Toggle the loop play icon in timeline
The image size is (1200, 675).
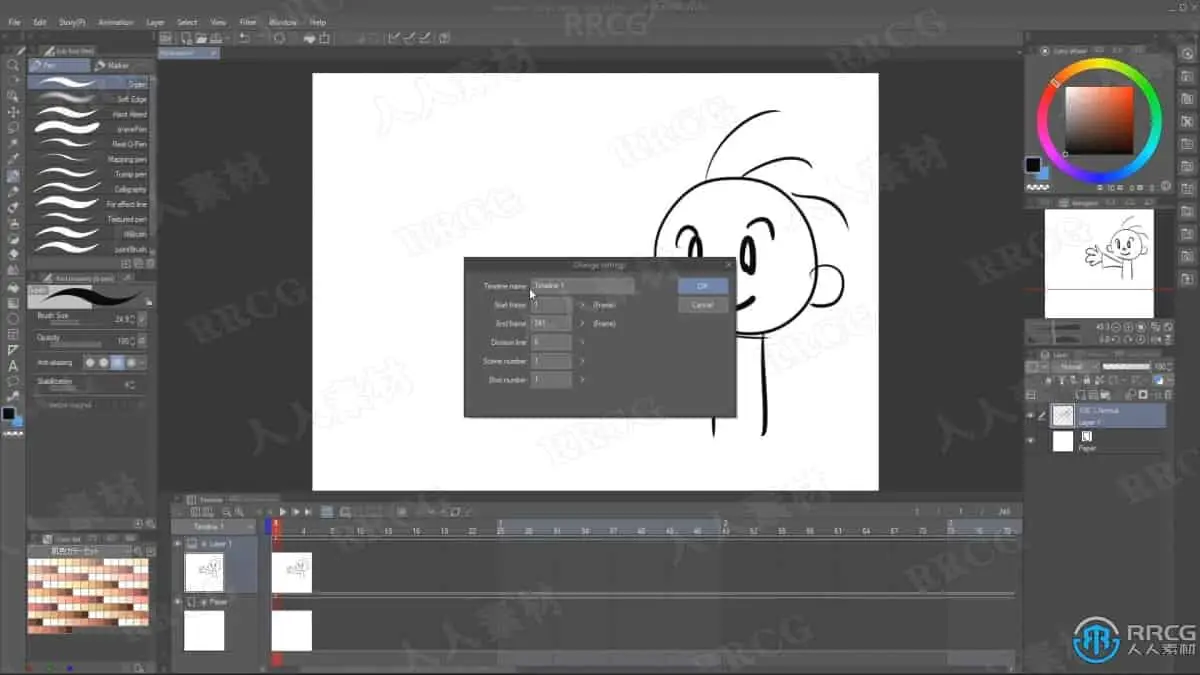[327, 511]
